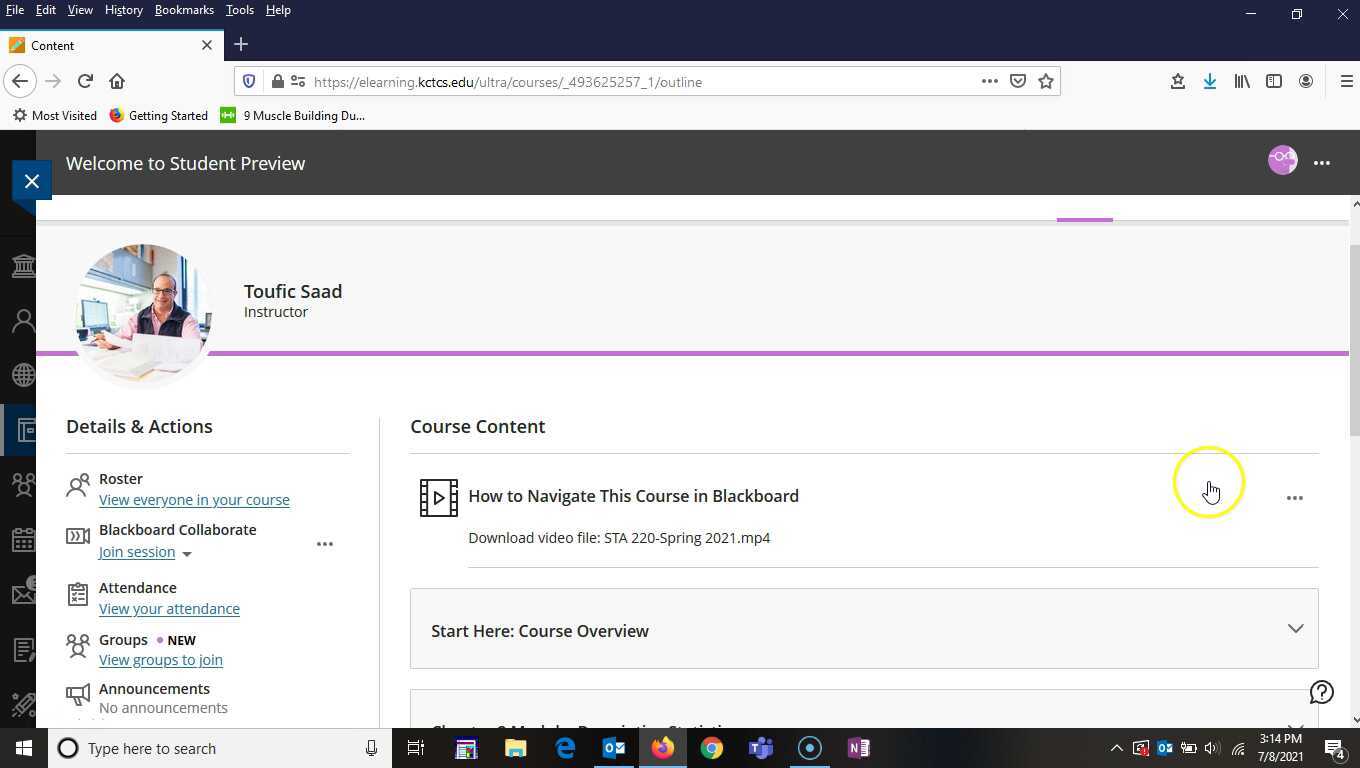
Task: Click View everyone in your course link
Action: [x=194, y=500]
